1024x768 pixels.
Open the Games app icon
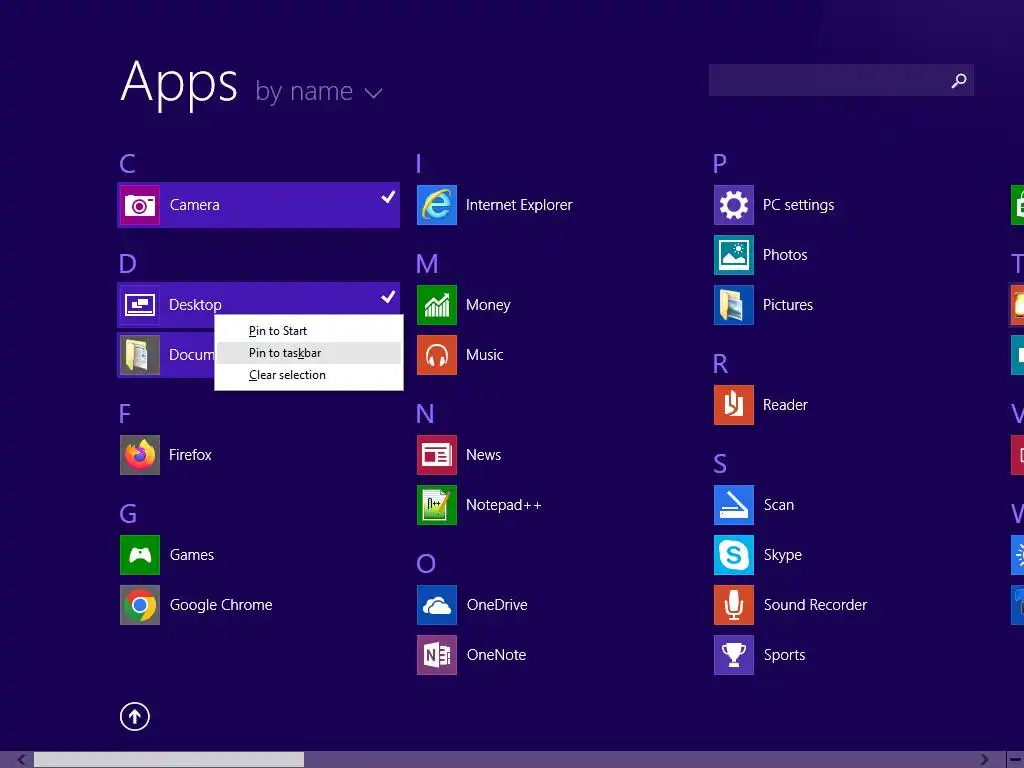pos(140,554)
